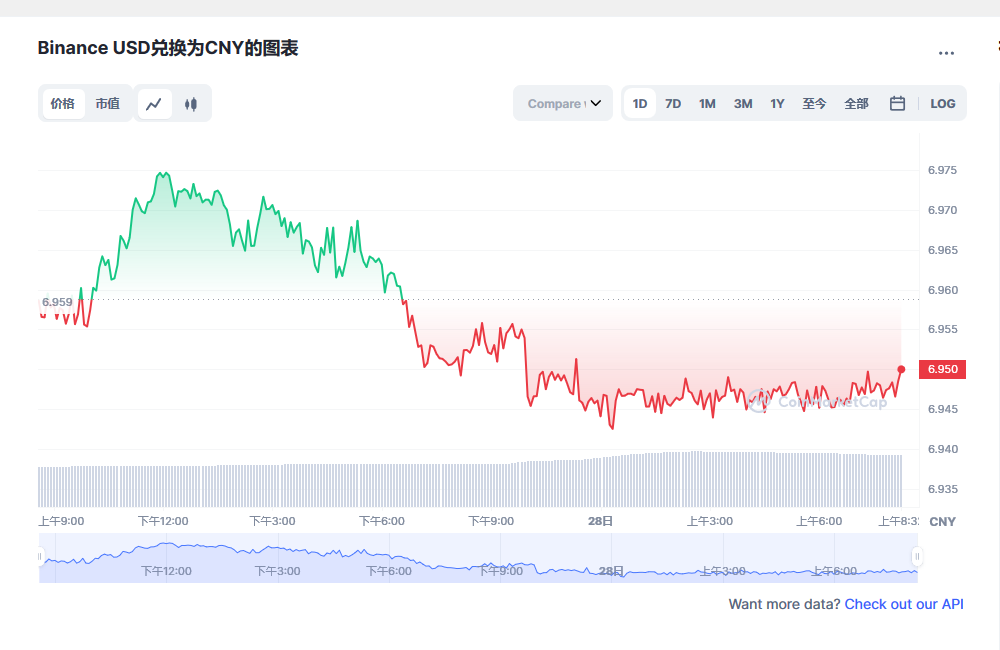Click the 6.970 axis value
Image resolution: width=1000 pixels, height=650 pixels.
point(943,211)
